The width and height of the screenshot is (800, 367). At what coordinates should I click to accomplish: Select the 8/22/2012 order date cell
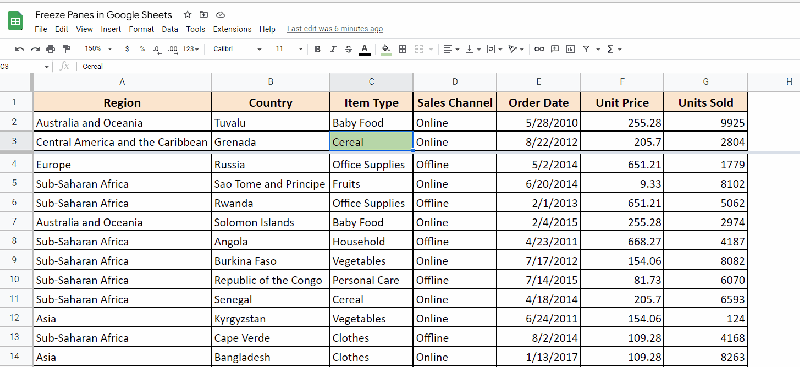[x=538, y=142]
